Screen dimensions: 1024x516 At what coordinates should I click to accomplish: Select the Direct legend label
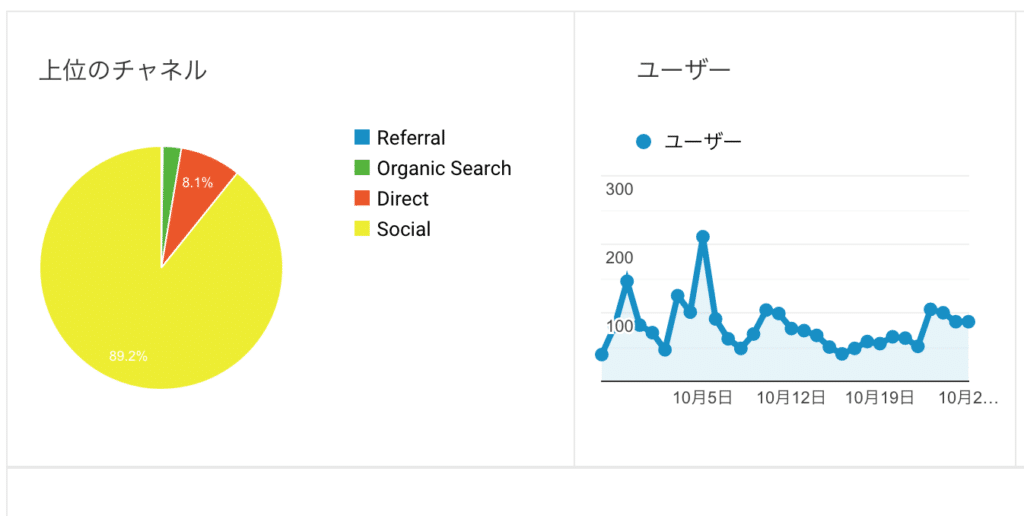(x=403, y=199)
